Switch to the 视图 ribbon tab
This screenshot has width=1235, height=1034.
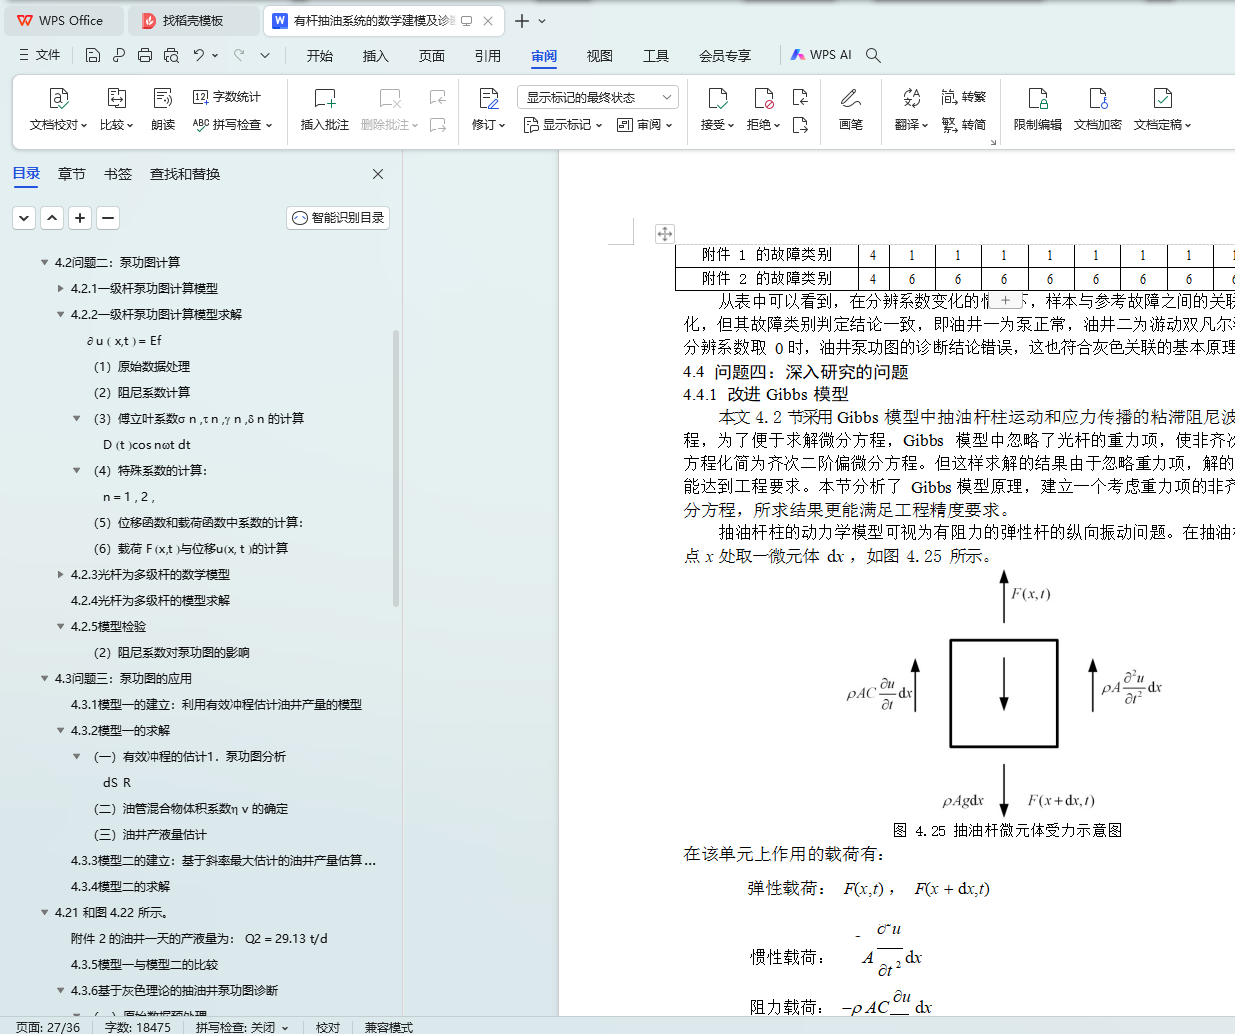pyautogui.click(x=600, y=56)
